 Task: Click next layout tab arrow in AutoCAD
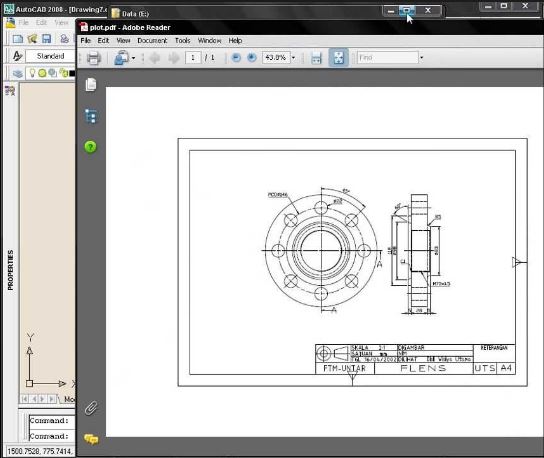pyautogui.click(x=43, y=399)
